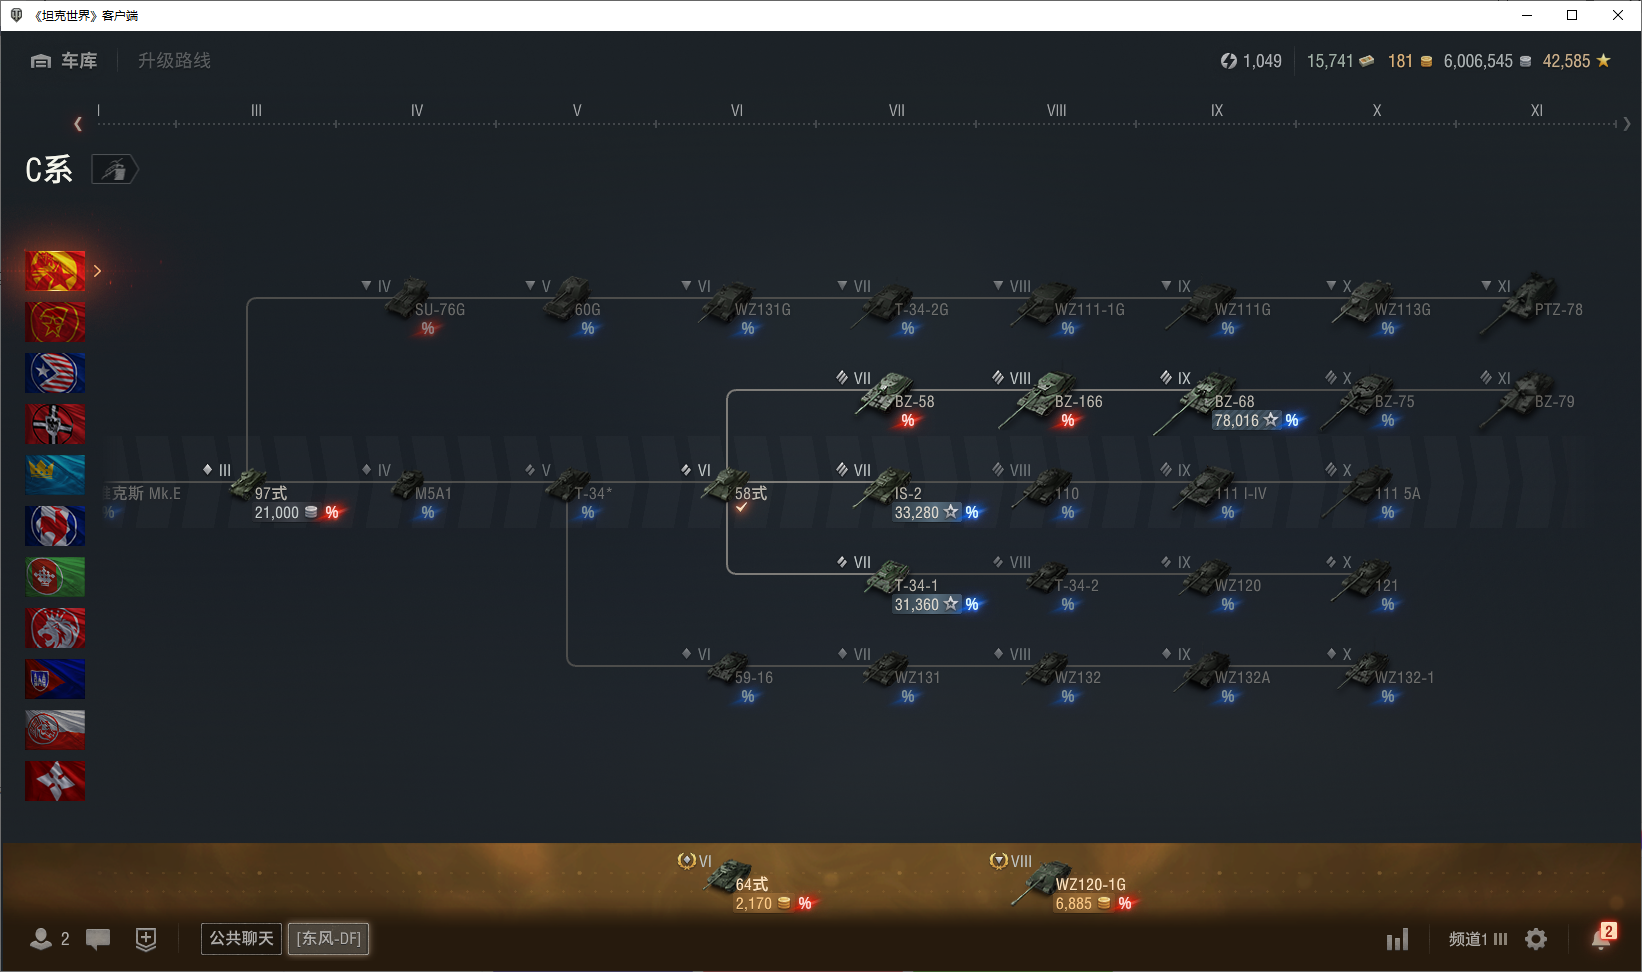Click the blueprint icon beside C系
1642x972 pixels.
click(x=114, y=170)
